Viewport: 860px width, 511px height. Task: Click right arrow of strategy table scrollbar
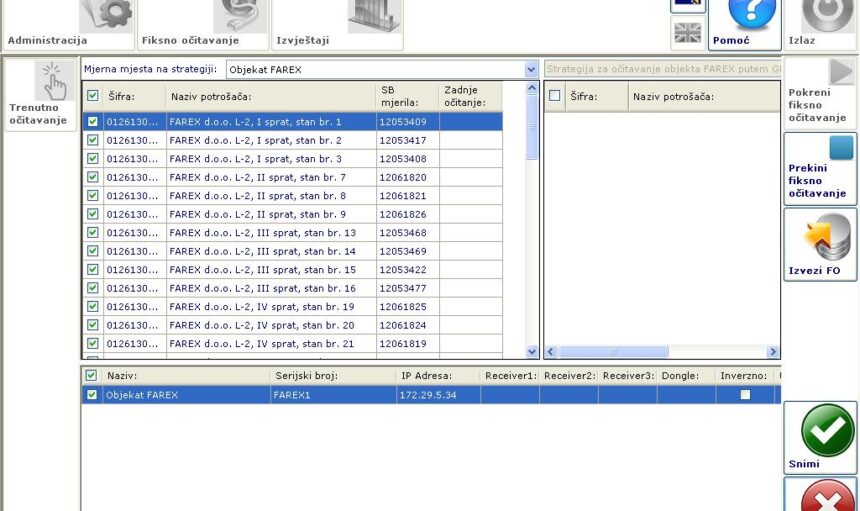773,351
